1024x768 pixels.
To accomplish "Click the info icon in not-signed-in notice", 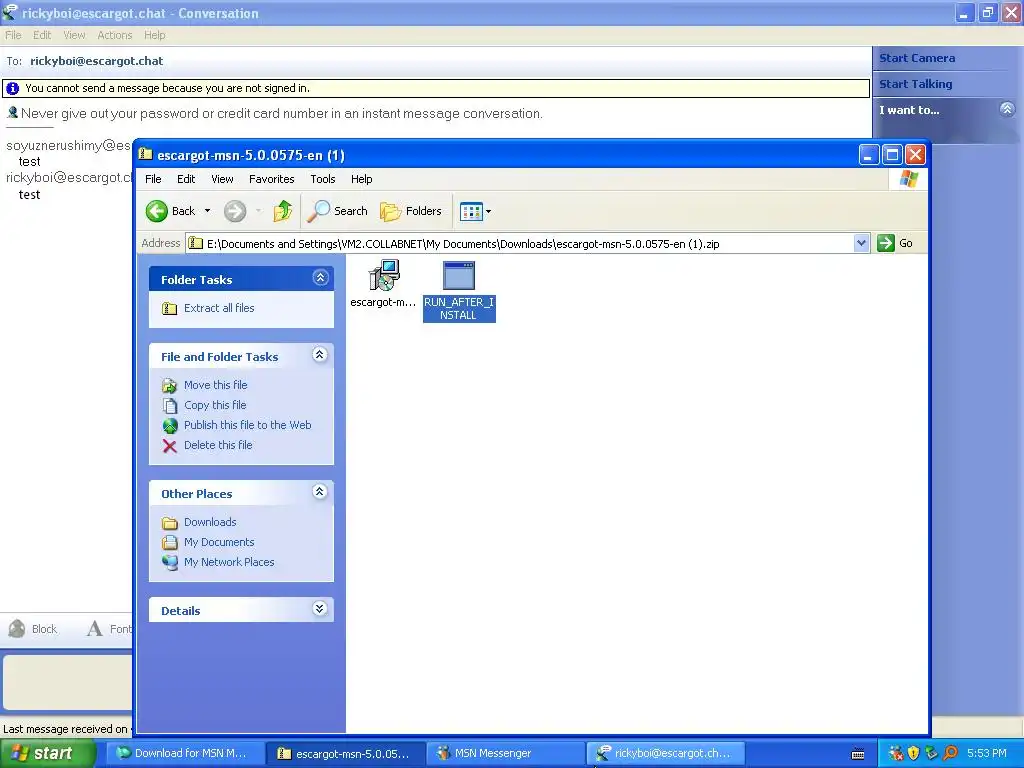I will [12, 88].
